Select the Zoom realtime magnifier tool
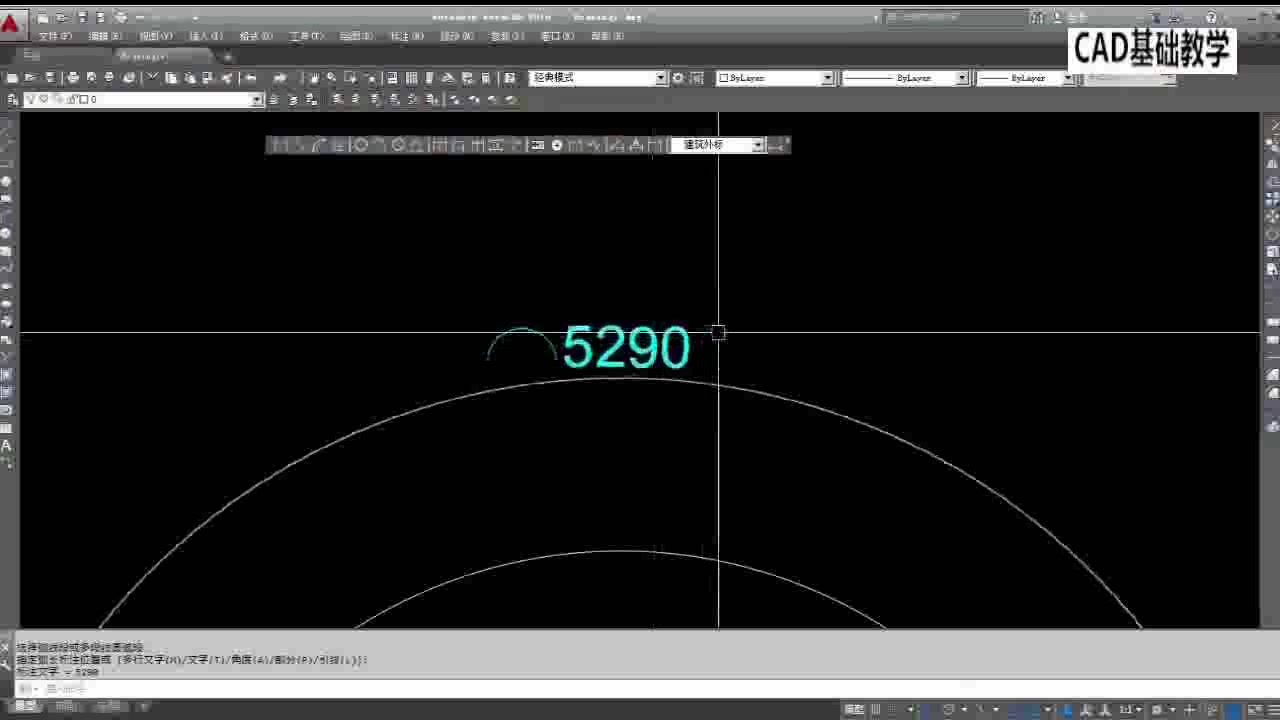 point(332,78)
